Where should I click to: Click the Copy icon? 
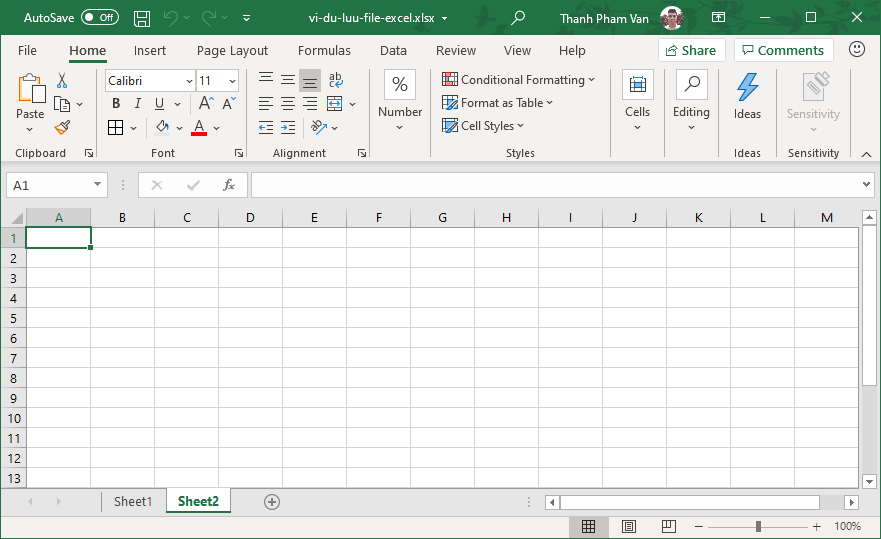[x=62, y=104]
